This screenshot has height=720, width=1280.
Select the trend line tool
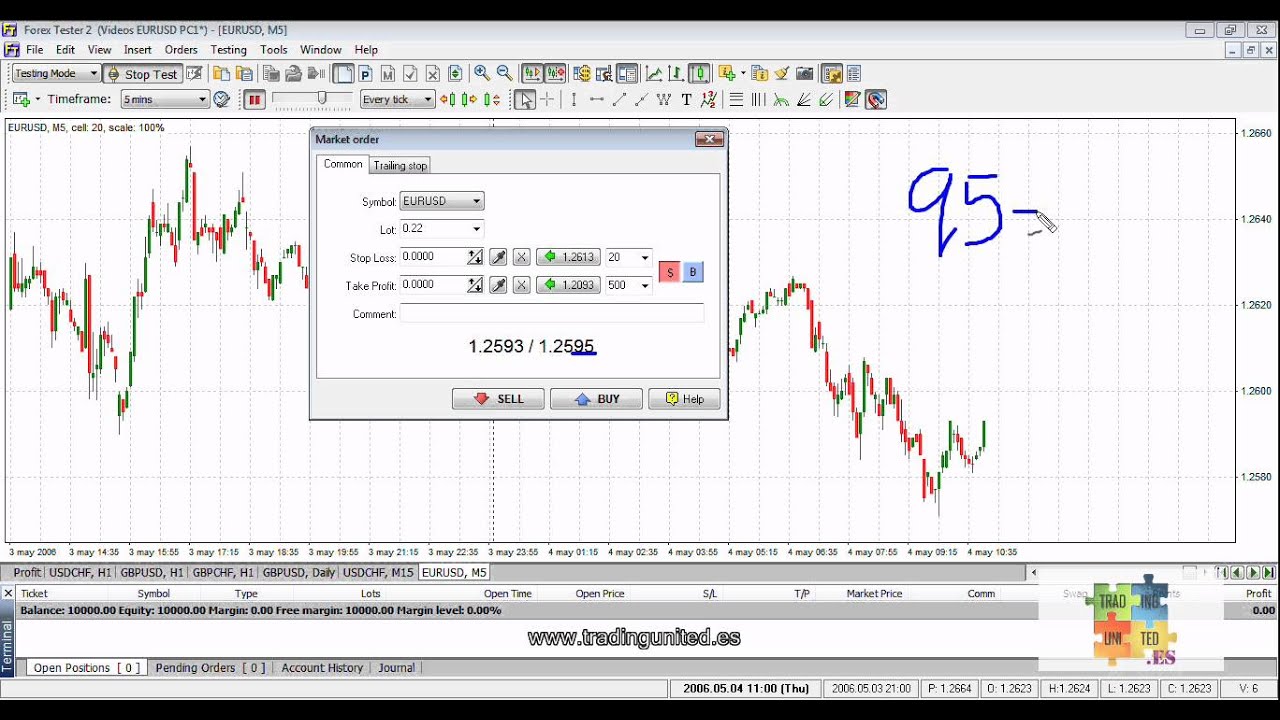619,99
